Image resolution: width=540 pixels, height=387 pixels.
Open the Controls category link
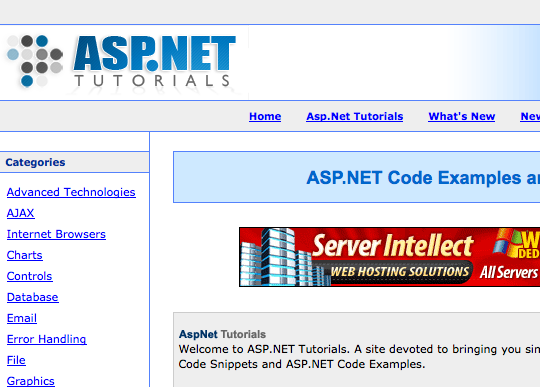click(30, 276)
